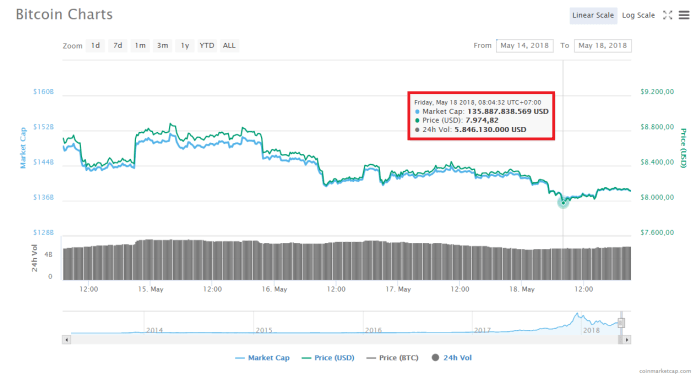Click the vertical Market Cap axis title
The image size is (696, 374).
(23, 148)
